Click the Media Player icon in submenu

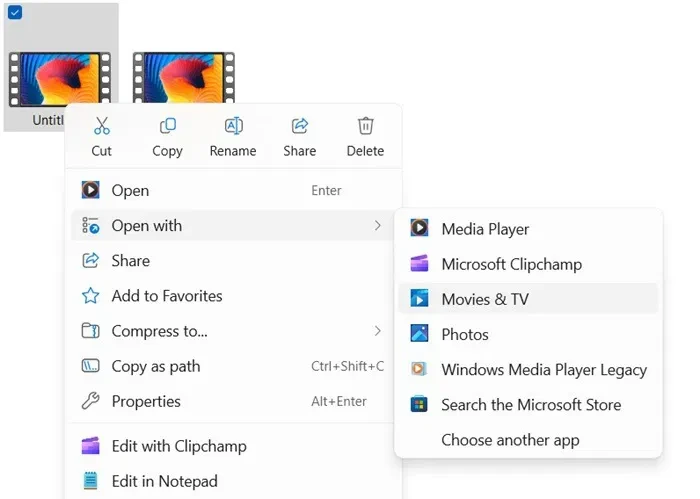(x=419, y=228)
